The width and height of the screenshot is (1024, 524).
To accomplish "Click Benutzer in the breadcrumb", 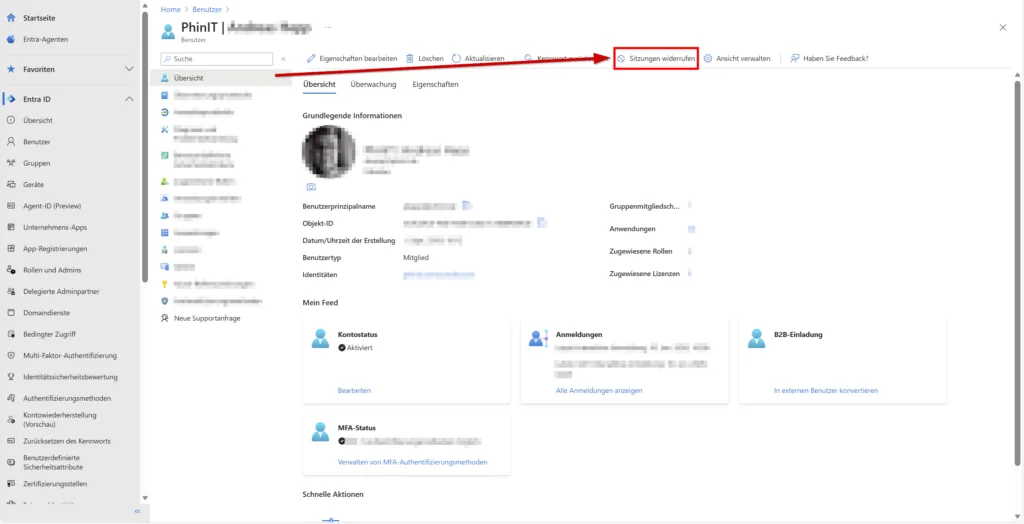I will [207, 9].
